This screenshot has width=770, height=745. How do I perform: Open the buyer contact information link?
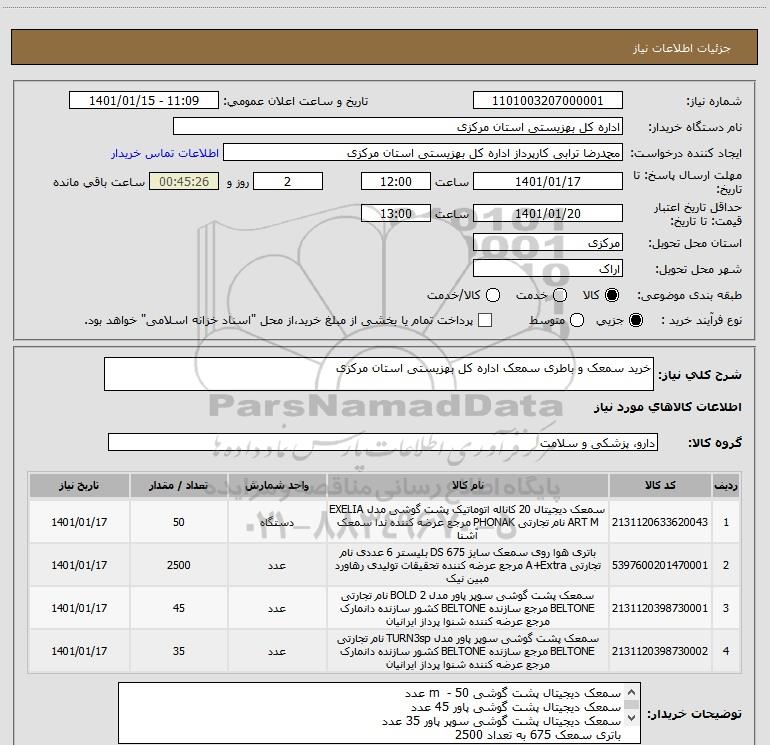(165, 153)
